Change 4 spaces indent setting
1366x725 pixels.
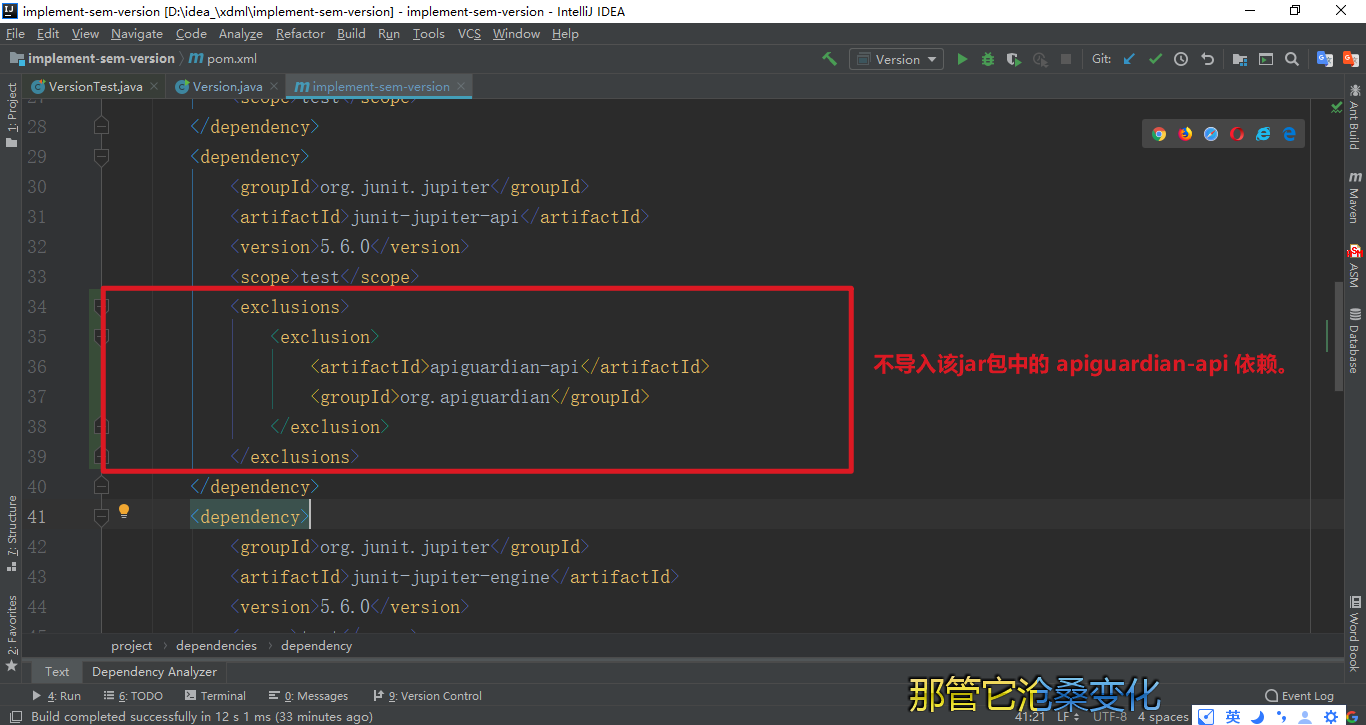click(x=1163, y=717)
